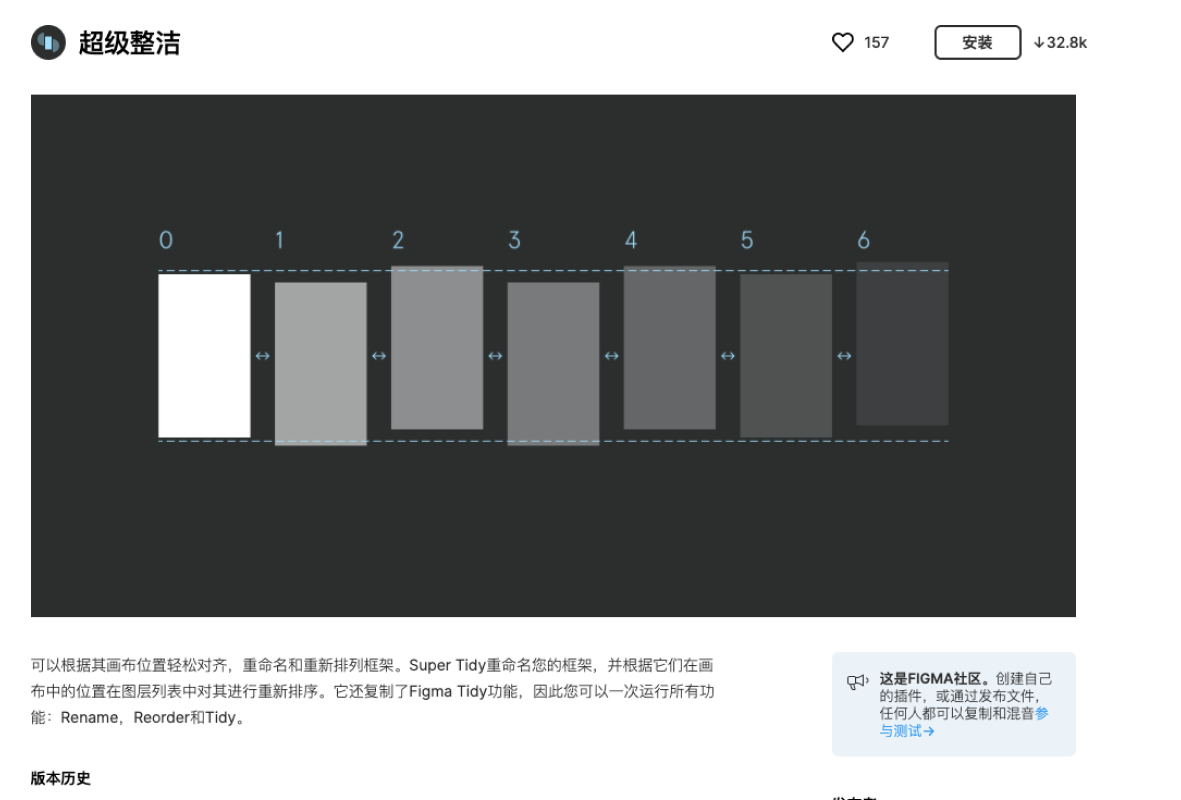The width and height of the screenshot is (1181, 800).
Task: Click the spacing arrow between frames 5 and 6
Action: pyautogui.click(x=844, y=356)
